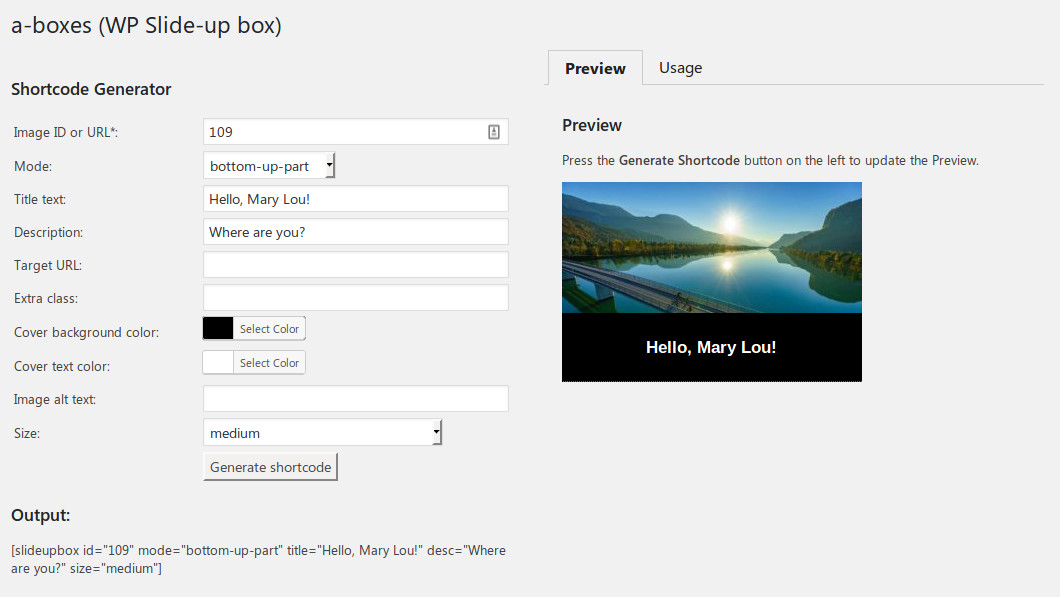Select Color for cover background
The width and height of the screenshot is (1060, 597).
(269, 329)
